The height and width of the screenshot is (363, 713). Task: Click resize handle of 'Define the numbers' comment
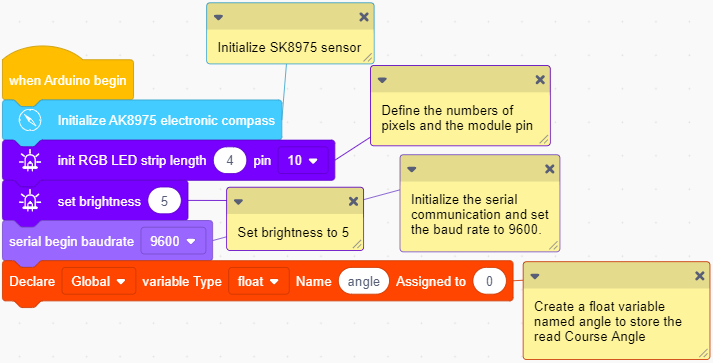(544, 140)
